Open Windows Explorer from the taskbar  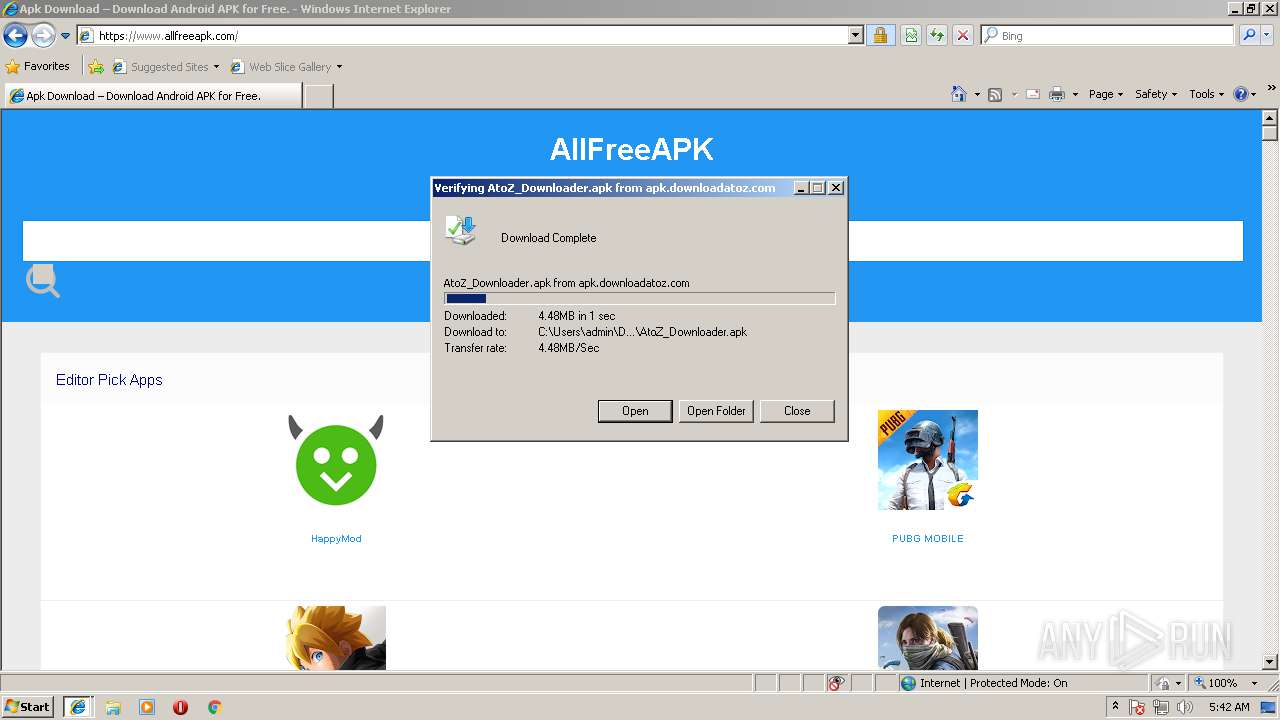coord(113,707)
